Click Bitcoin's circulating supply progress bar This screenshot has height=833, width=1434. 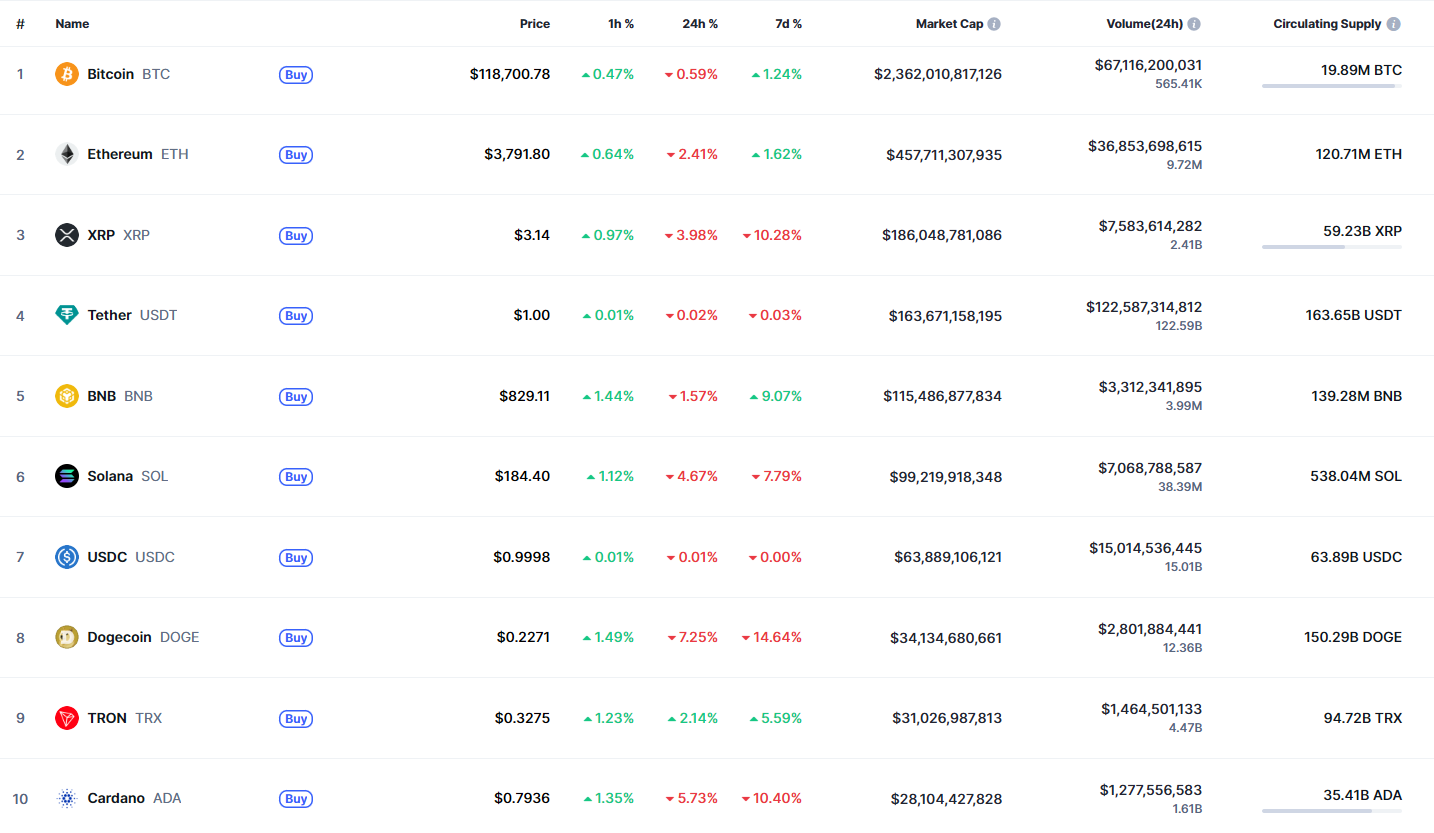(x=1332, y=86)
